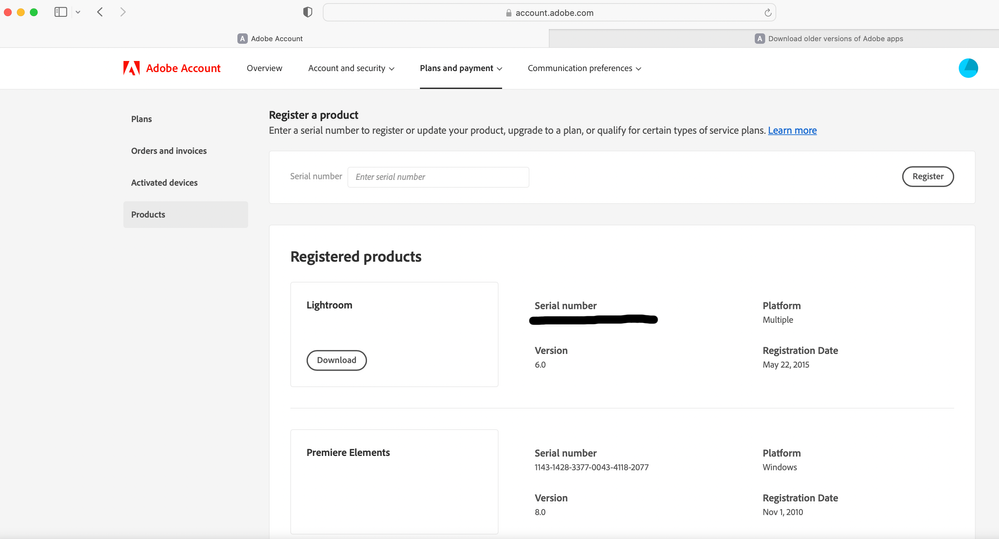Switch to the Adobe Account tab
999x539 pixels.
point(274,38)
